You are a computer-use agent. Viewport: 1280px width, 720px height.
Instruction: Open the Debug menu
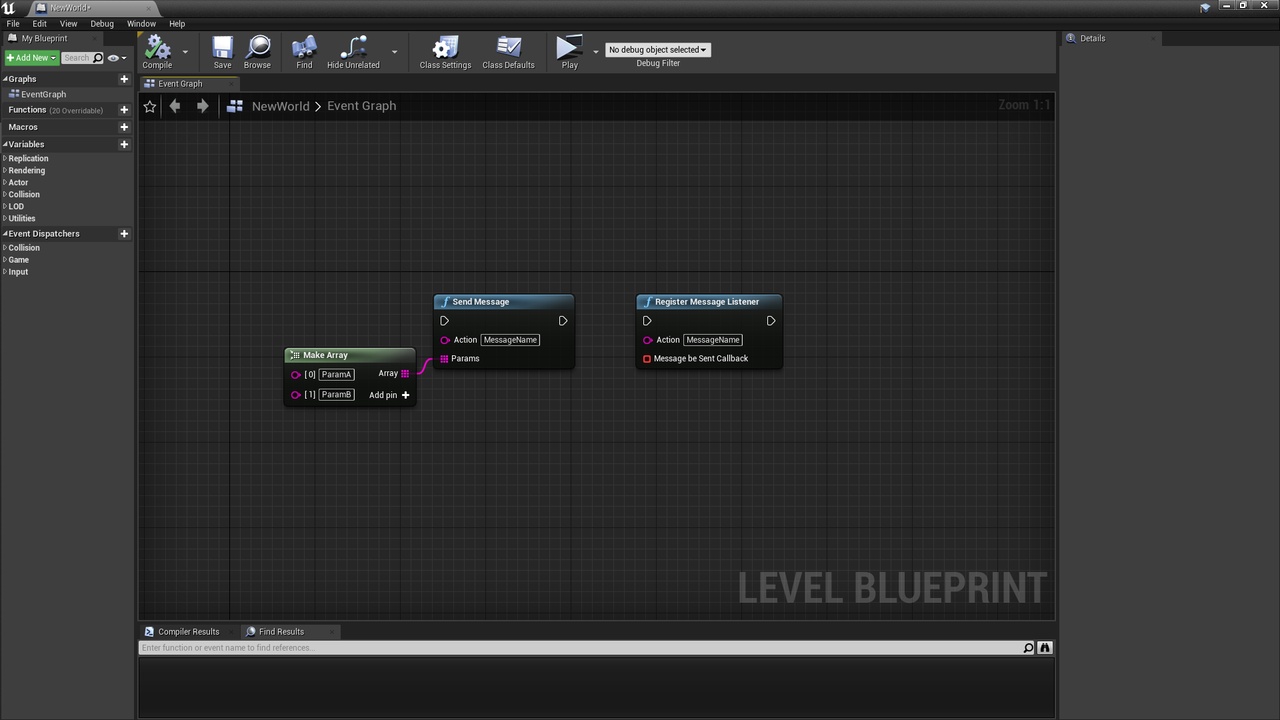102,23
